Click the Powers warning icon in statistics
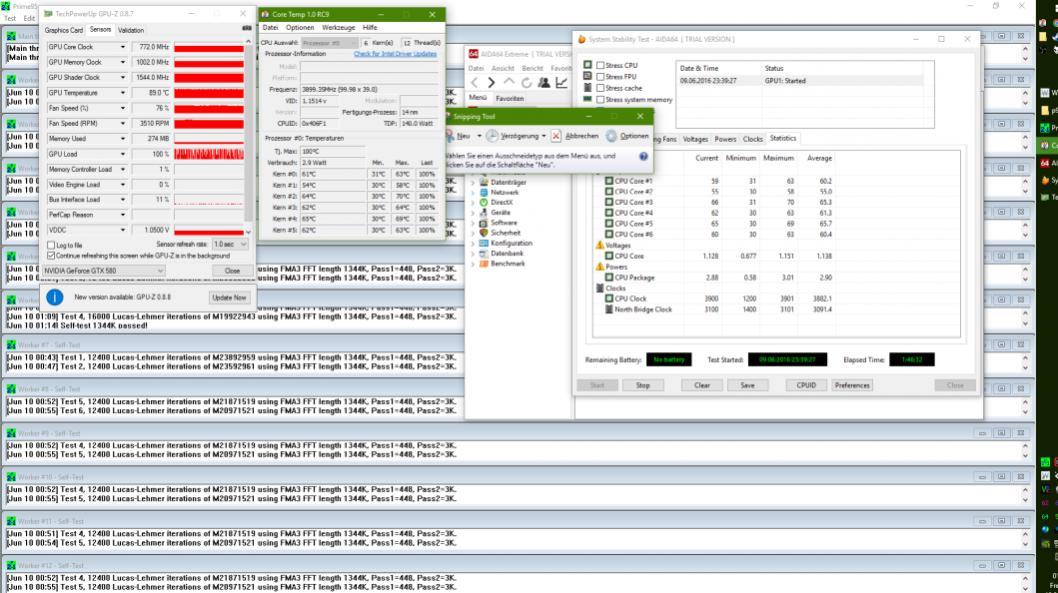The height and width of the screenshot is (593, 1058). pos(600,266)
